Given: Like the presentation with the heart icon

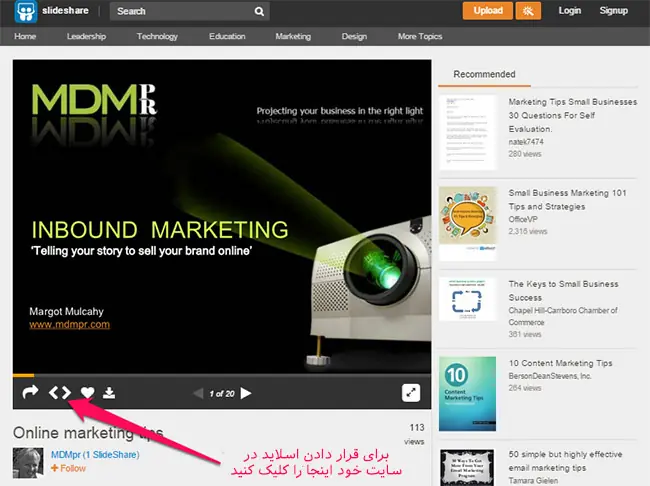Looking at the screenshot, I should [x=87, y=392].
